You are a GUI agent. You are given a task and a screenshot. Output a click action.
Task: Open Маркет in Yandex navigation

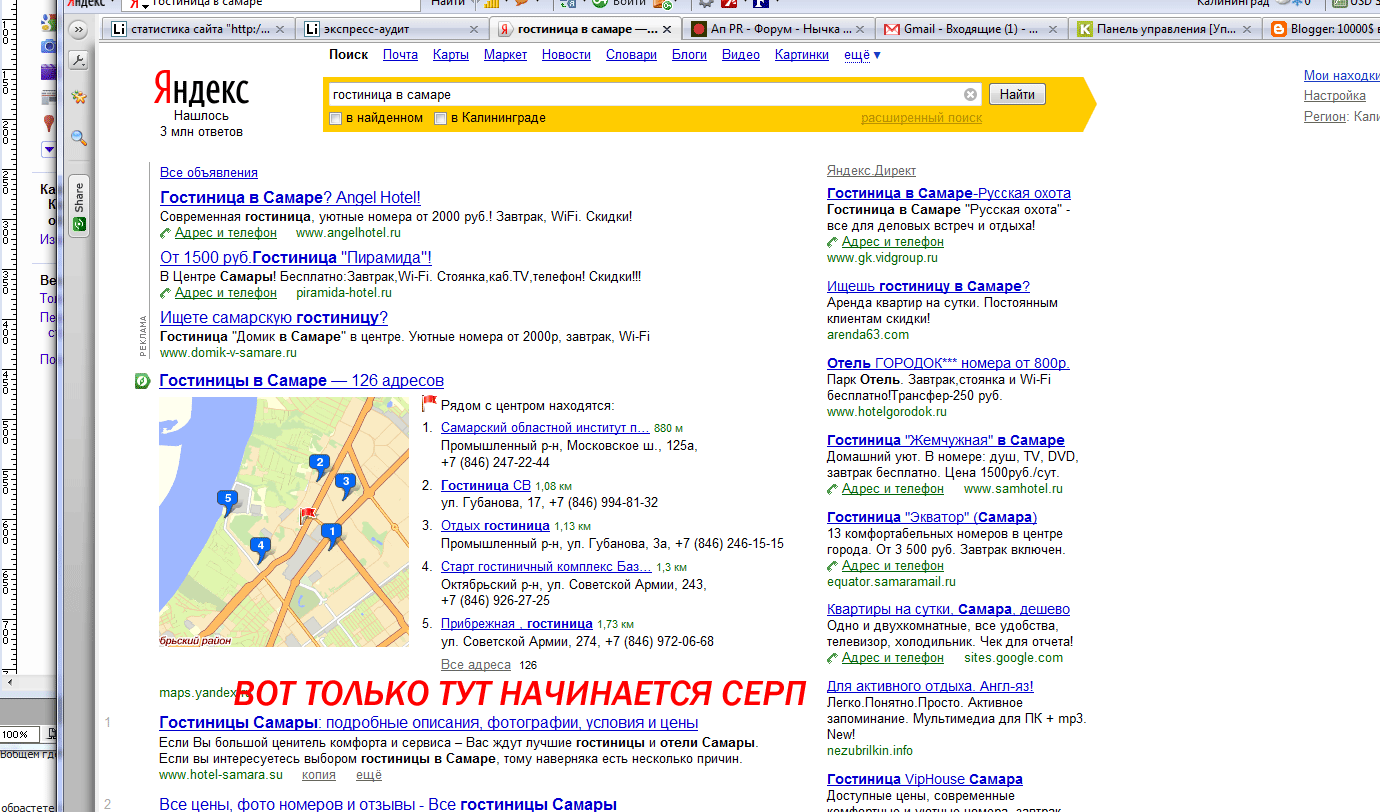click(505, 55)
